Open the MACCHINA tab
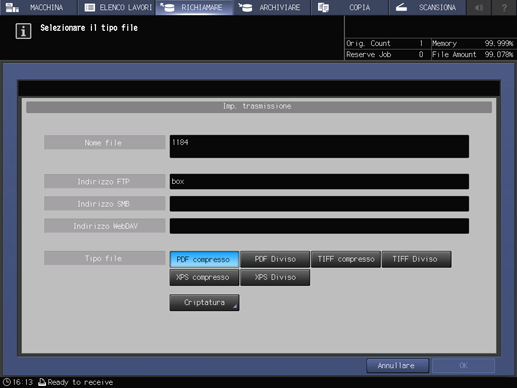The image size is (517, 388). (x=38, y=7)
